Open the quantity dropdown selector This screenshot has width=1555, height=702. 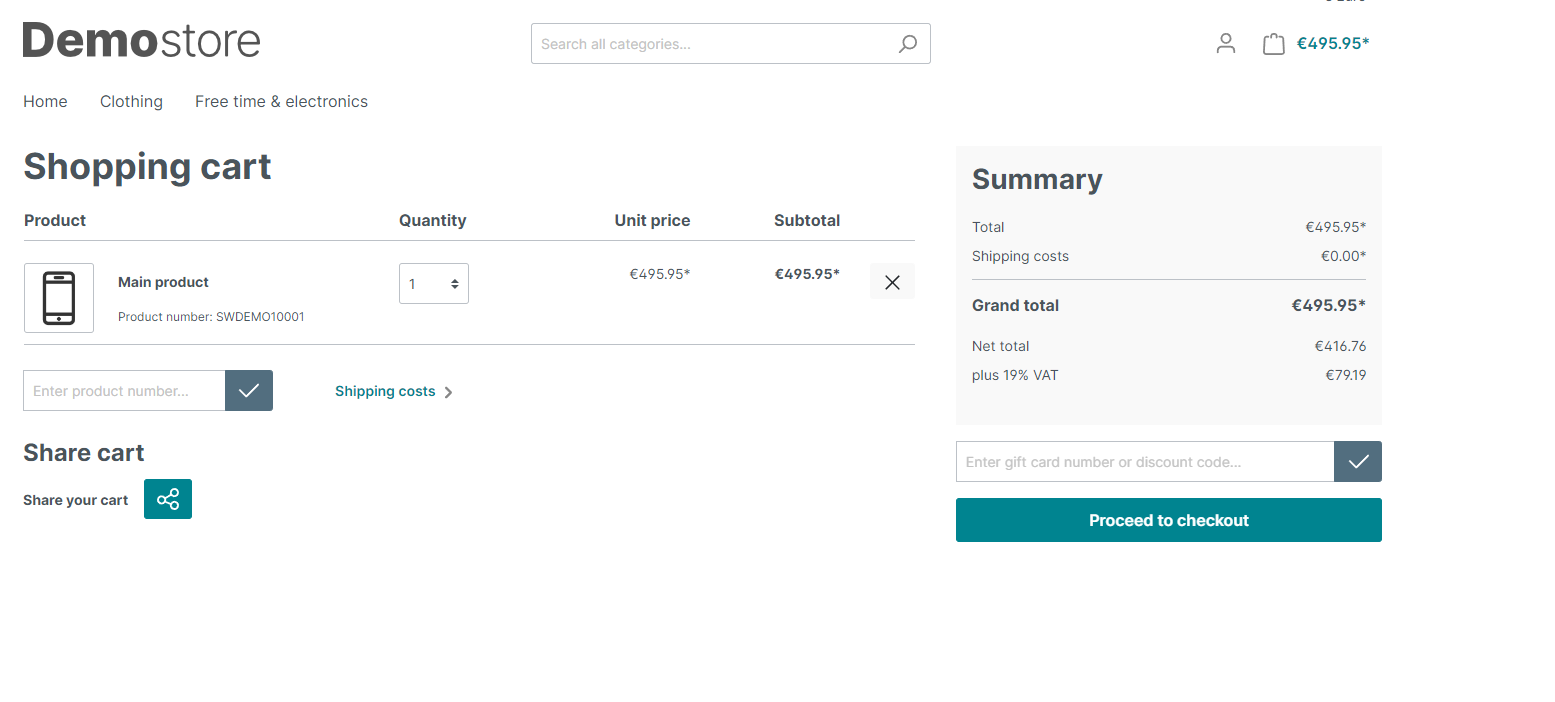pos(434,284)
